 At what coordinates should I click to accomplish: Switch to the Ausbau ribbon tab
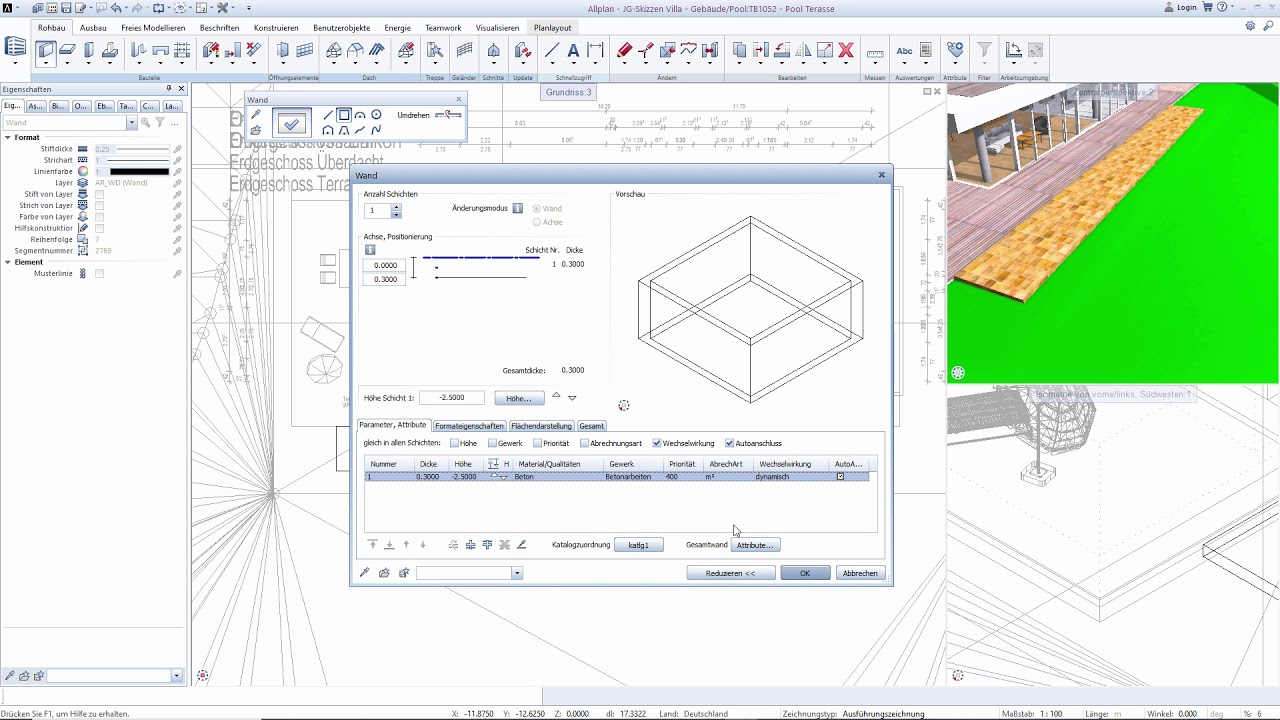[93, 28]
